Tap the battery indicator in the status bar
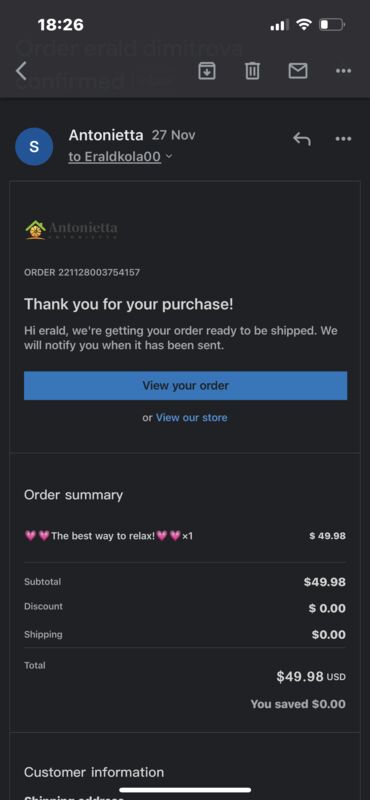The image size is (370, 800). tap(332, 24)
